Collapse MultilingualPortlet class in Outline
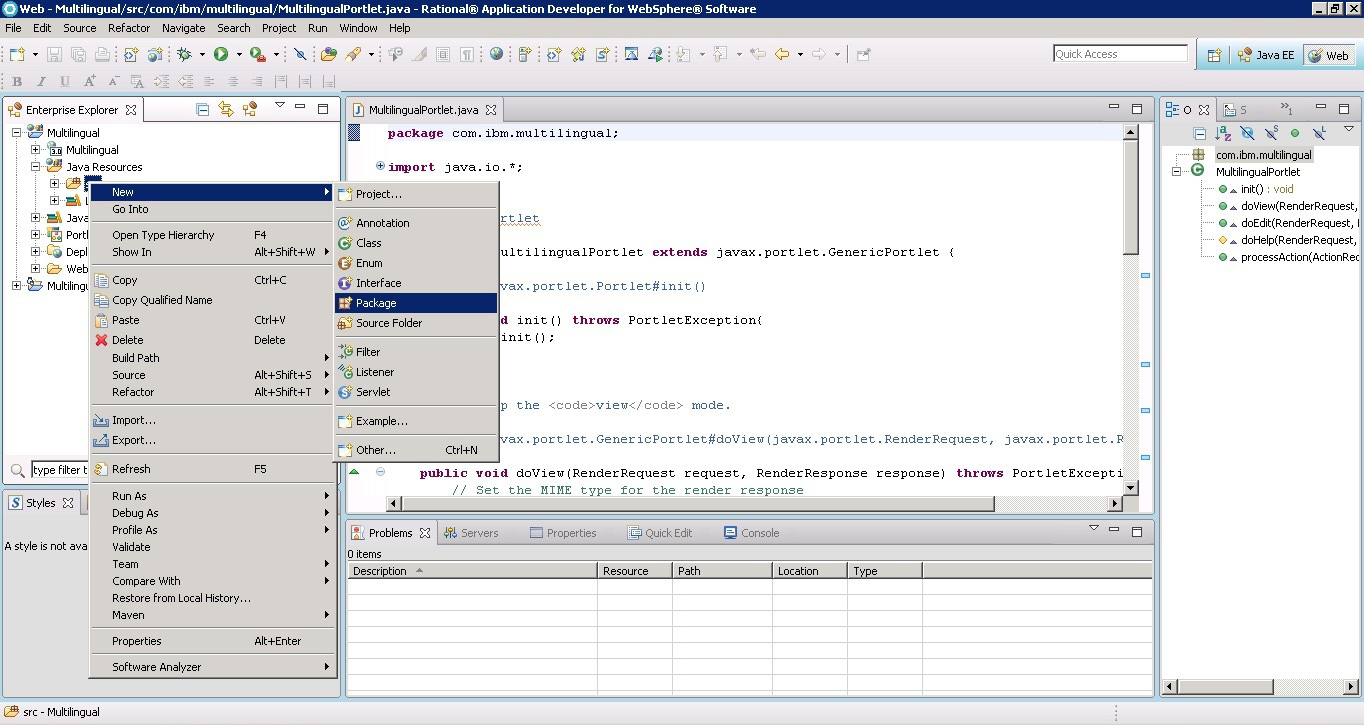The image size is (1364, 726). [x=1177, y=172]
